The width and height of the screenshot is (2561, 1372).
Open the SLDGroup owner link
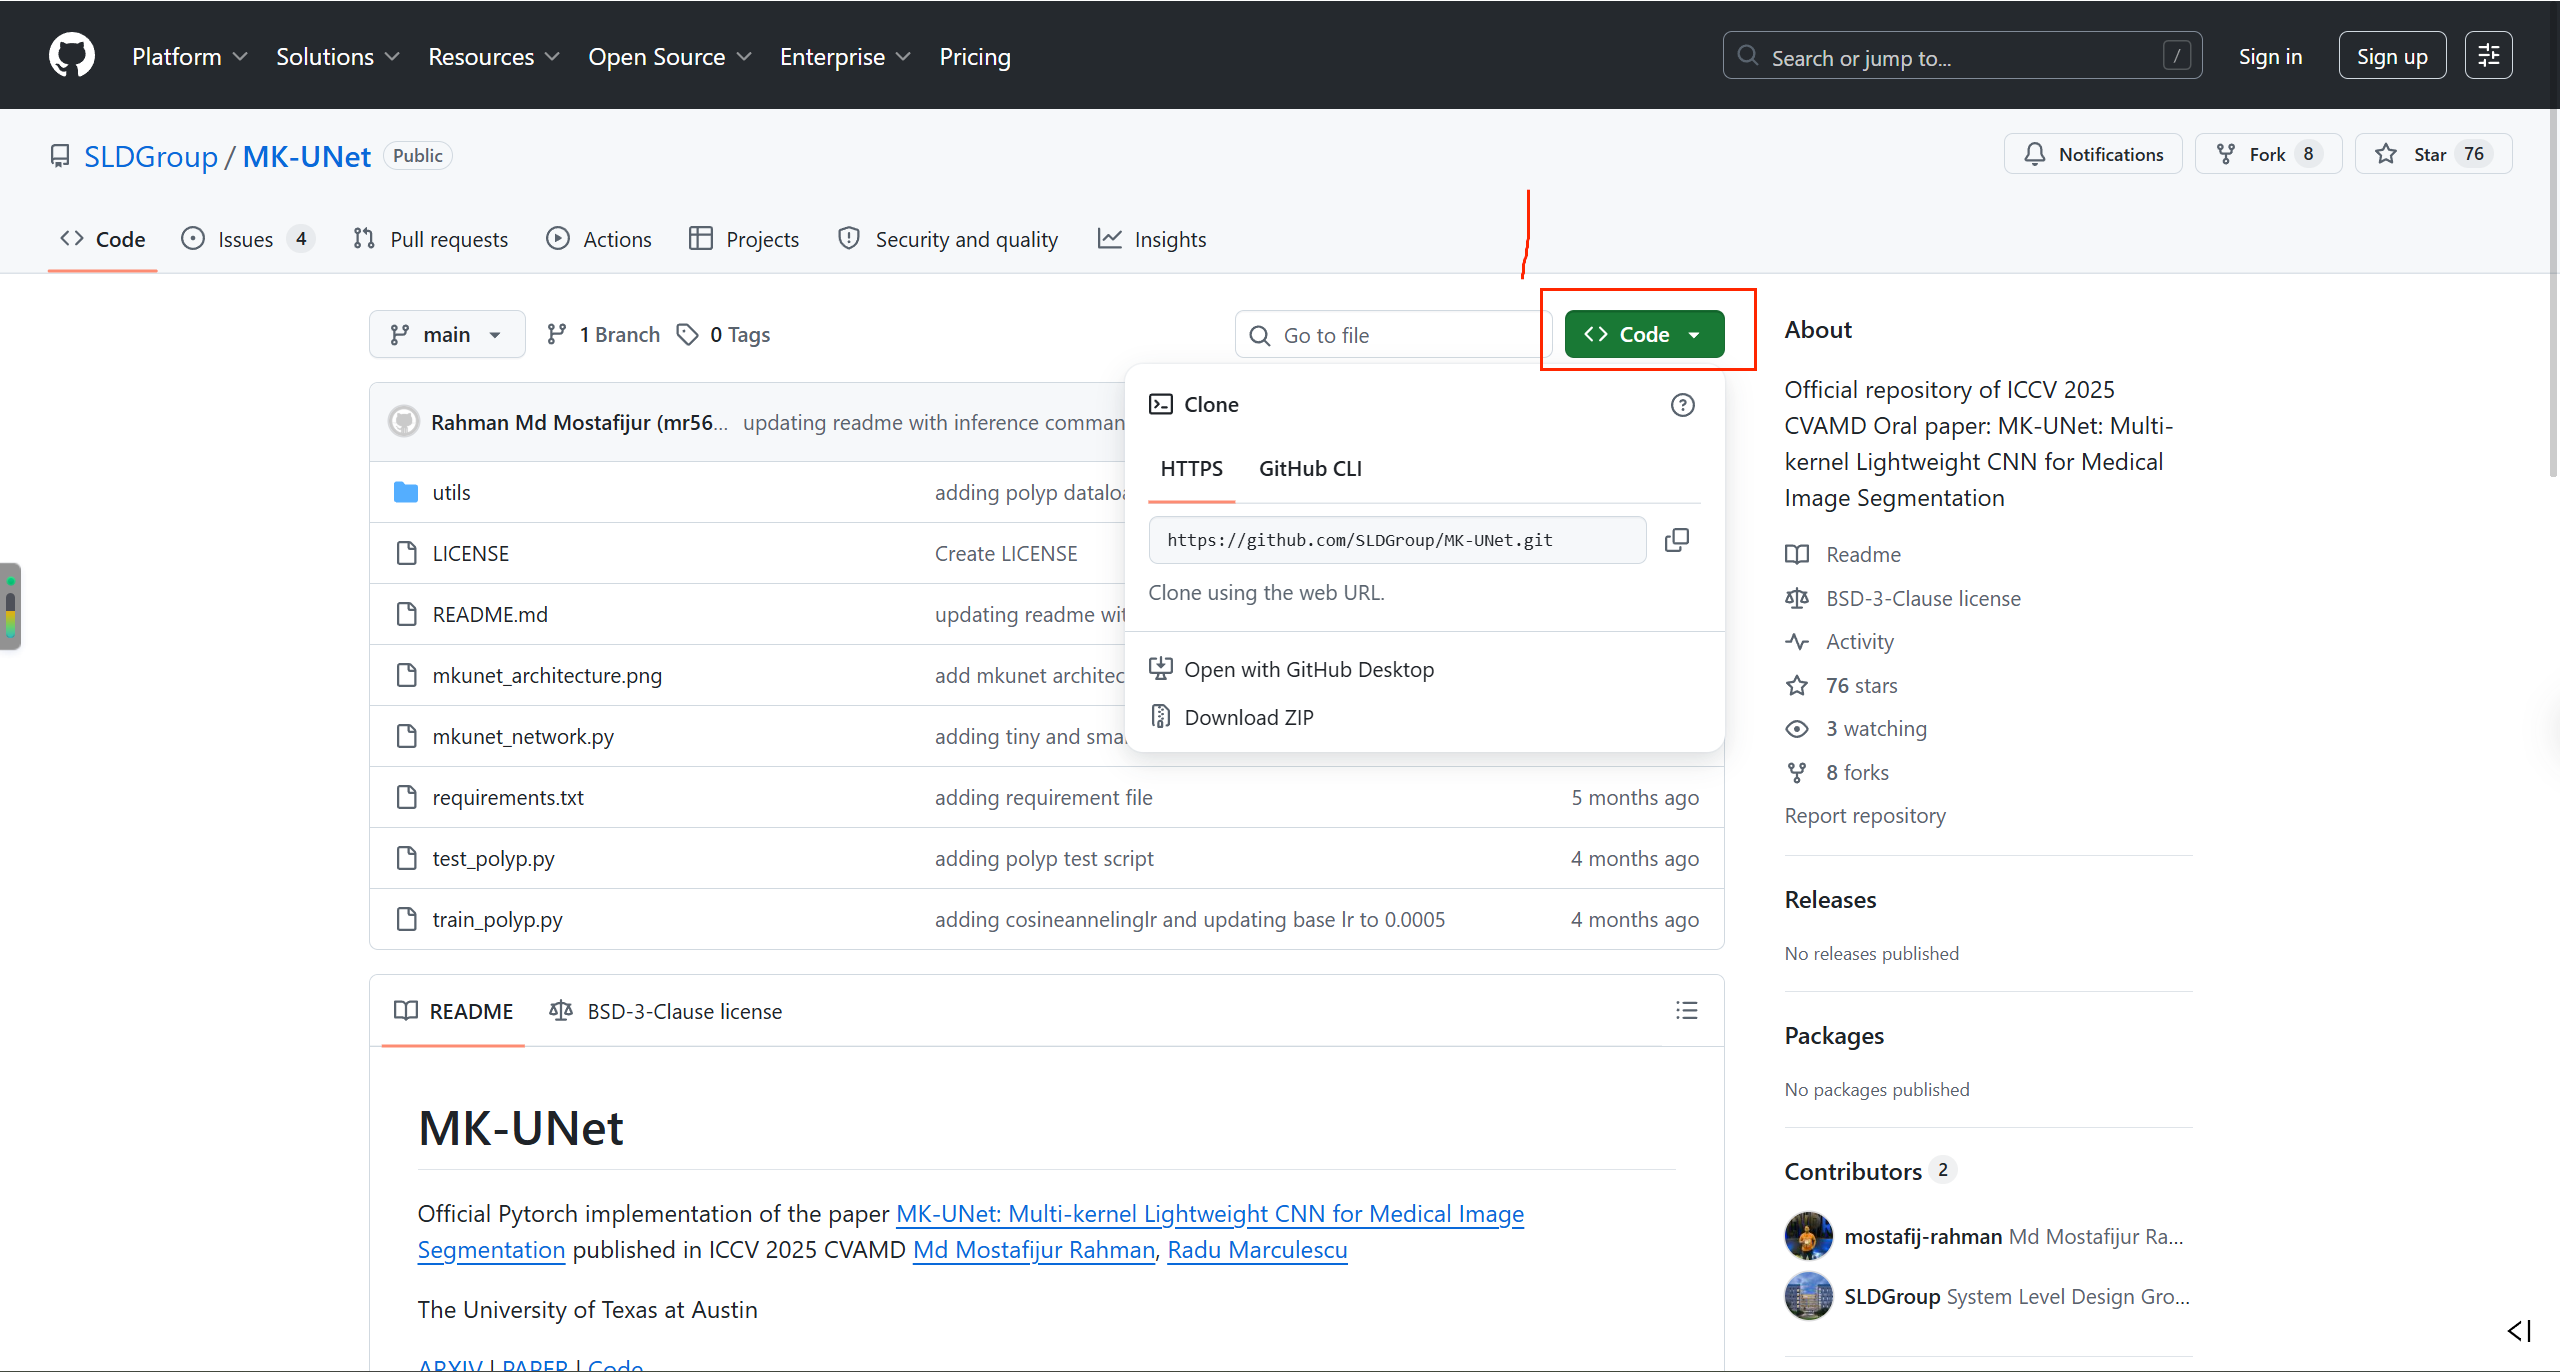click(x=151, y=156)
